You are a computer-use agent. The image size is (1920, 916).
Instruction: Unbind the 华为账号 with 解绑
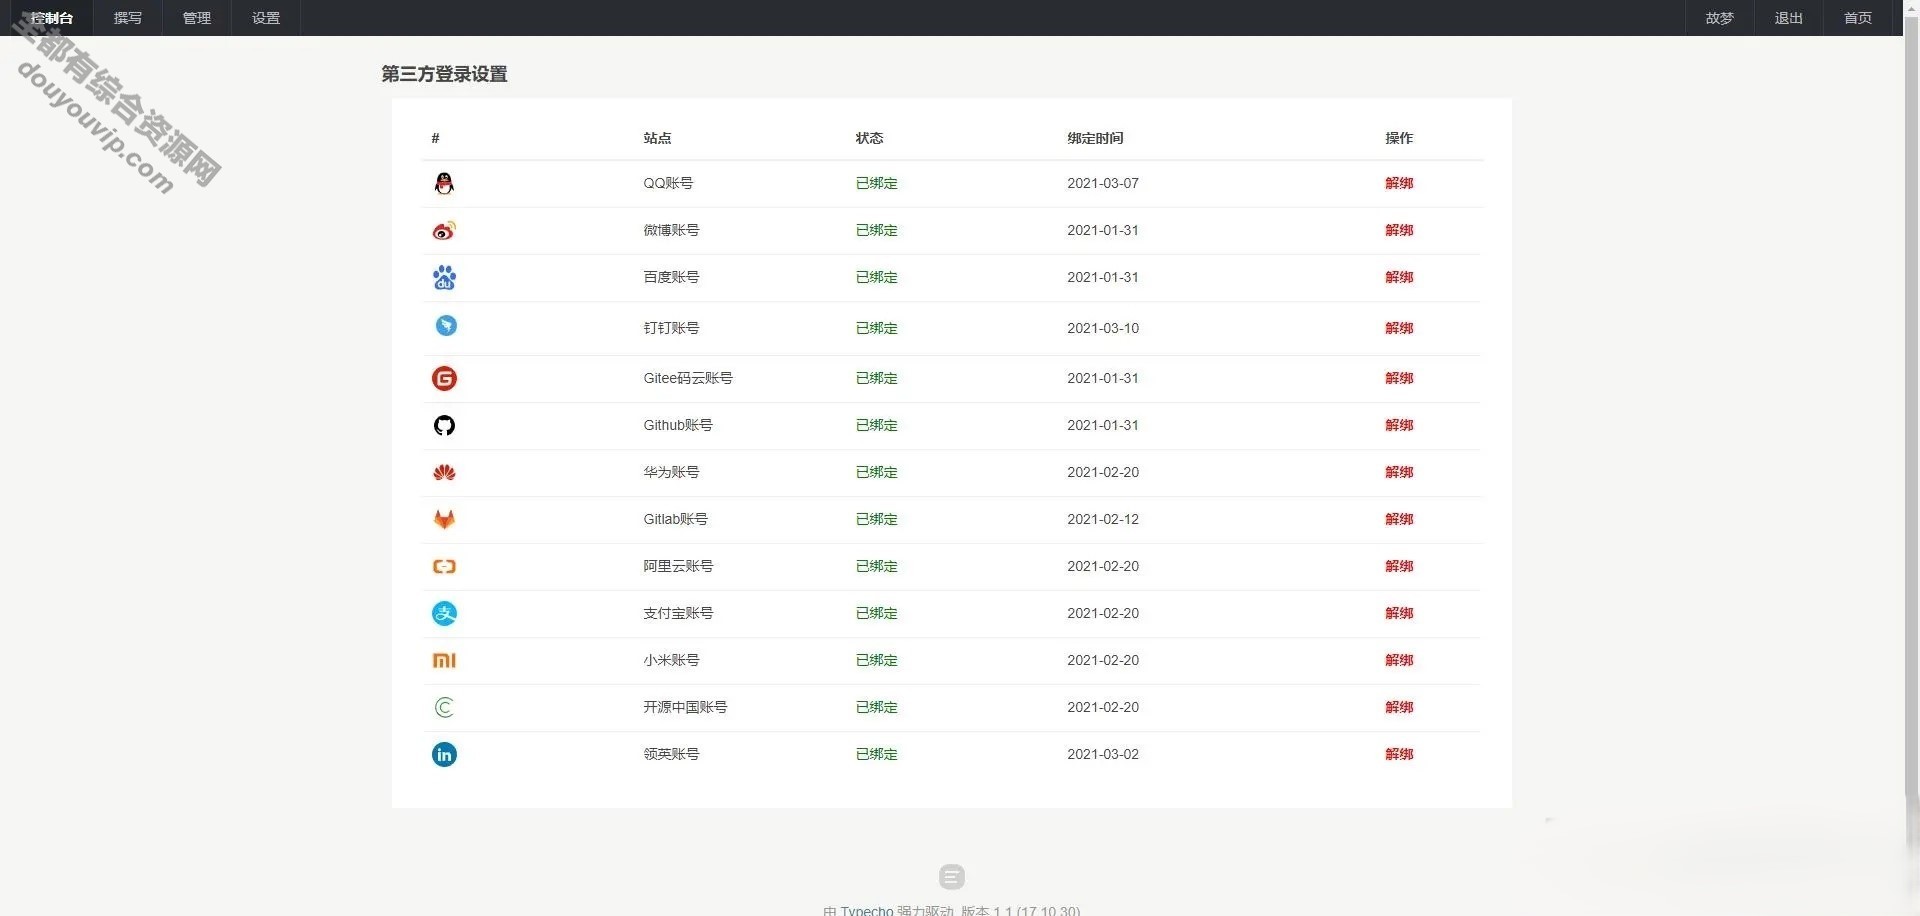click(x=1399, y=472)
